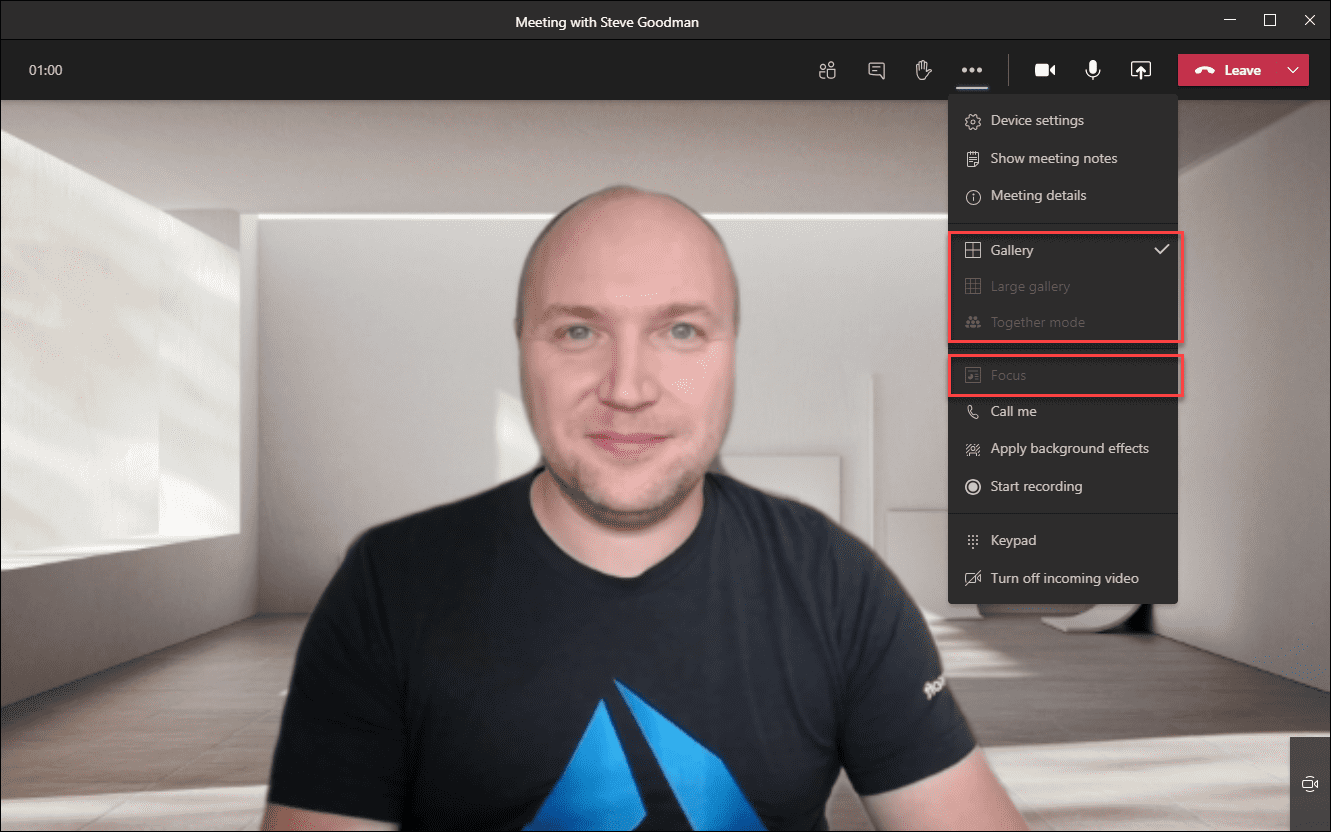Click the meeting notes icon
The height and width of the screenshot is (832, 1331).
[x=972, y=159]
